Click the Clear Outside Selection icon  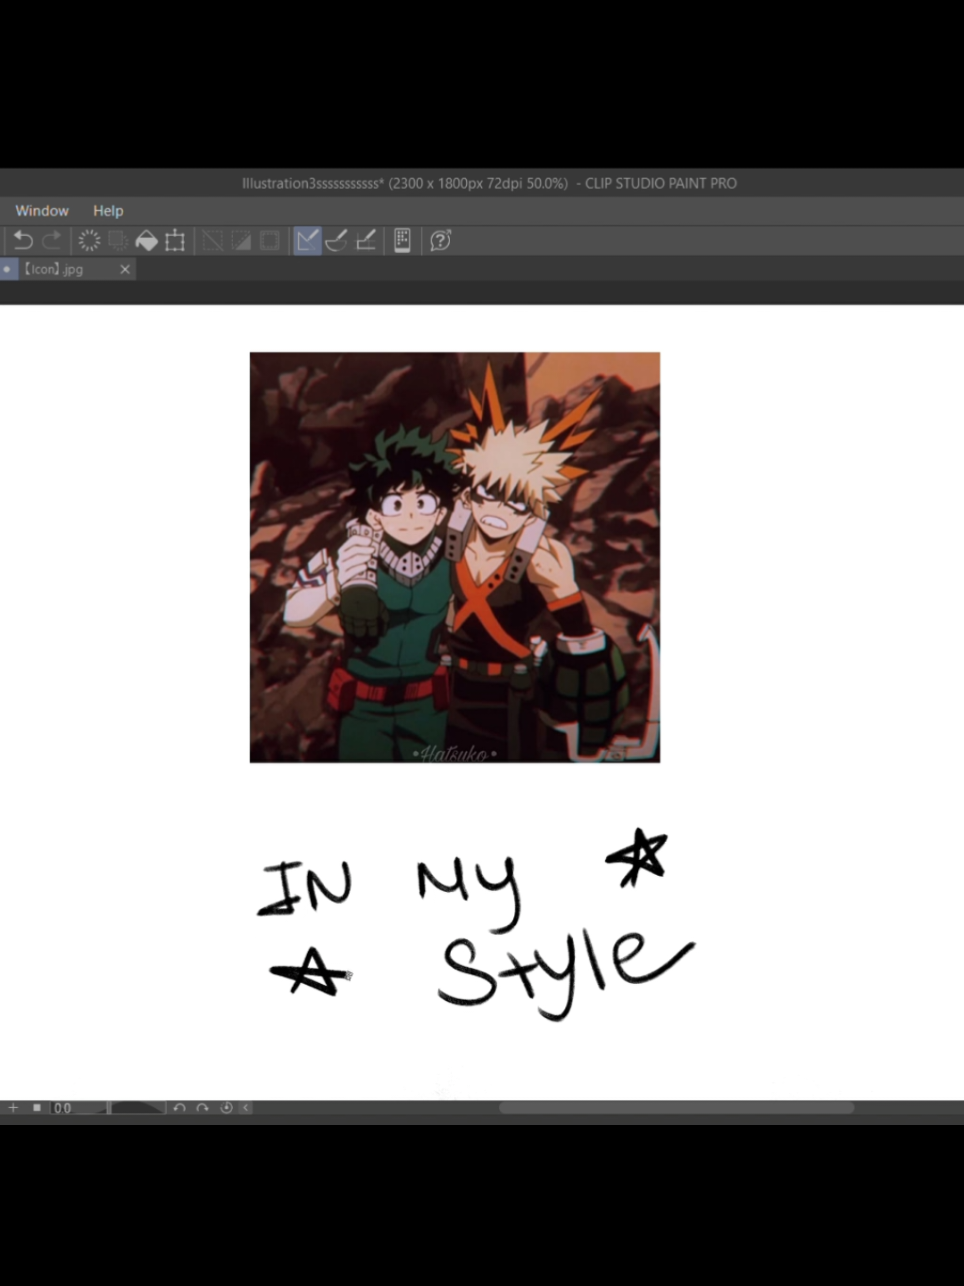[117, 240]
